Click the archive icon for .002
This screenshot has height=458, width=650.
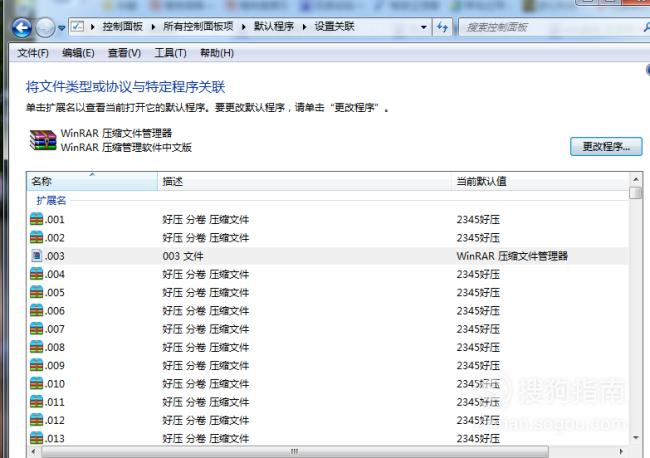(x=36, y=237)
